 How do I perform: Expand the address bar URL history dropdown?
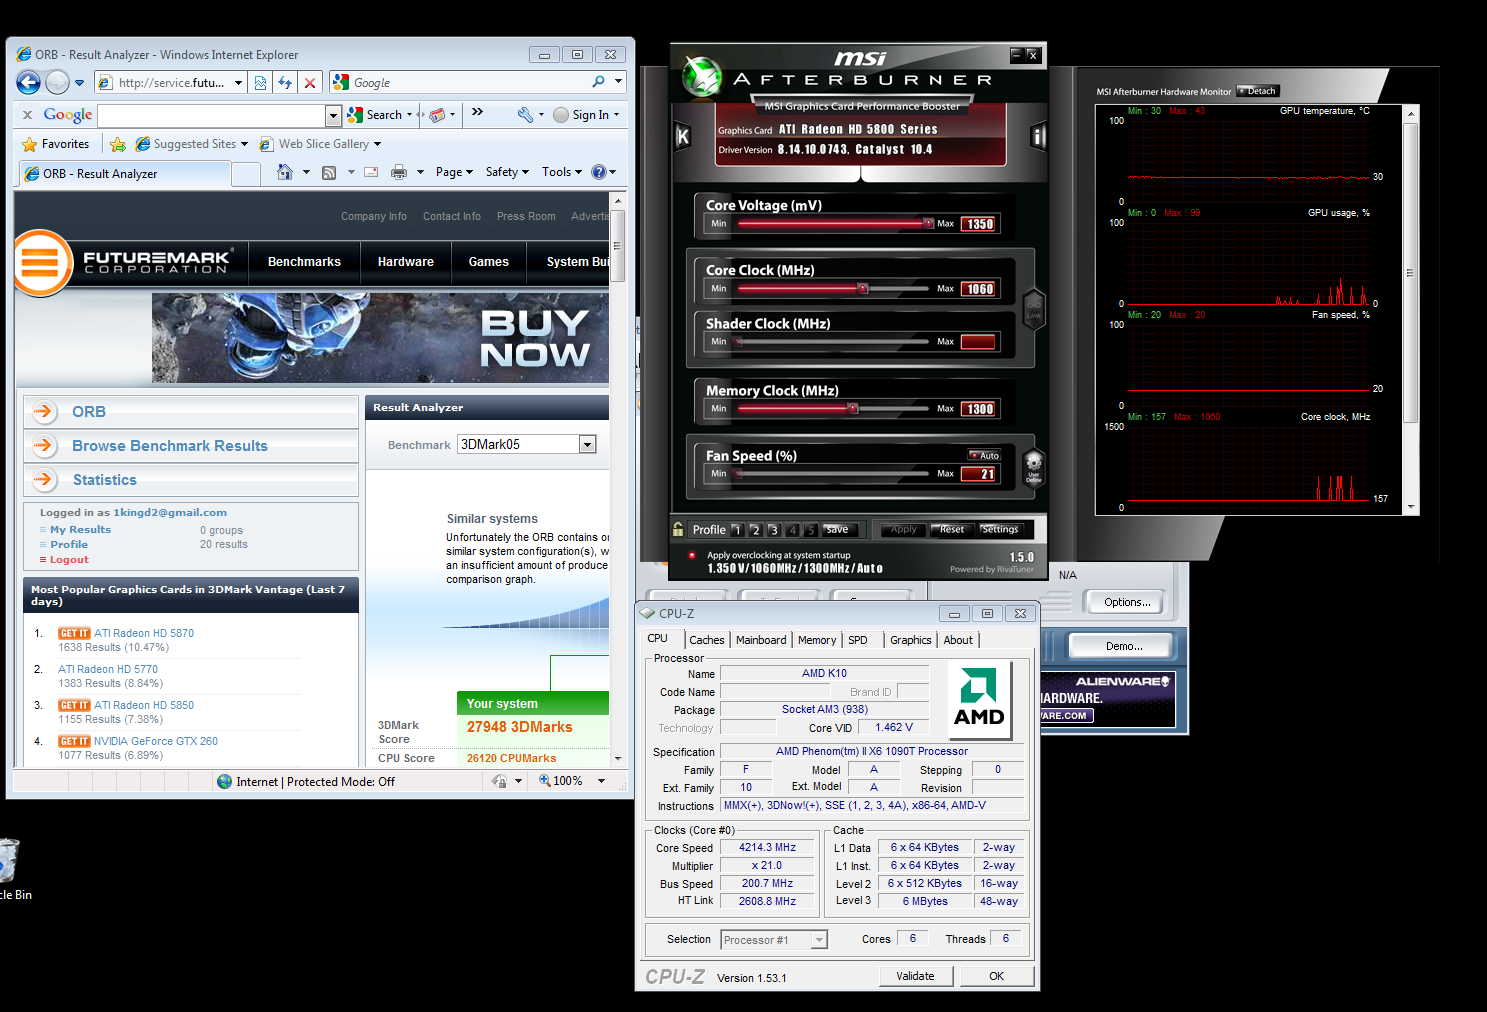tap(238, 83)
